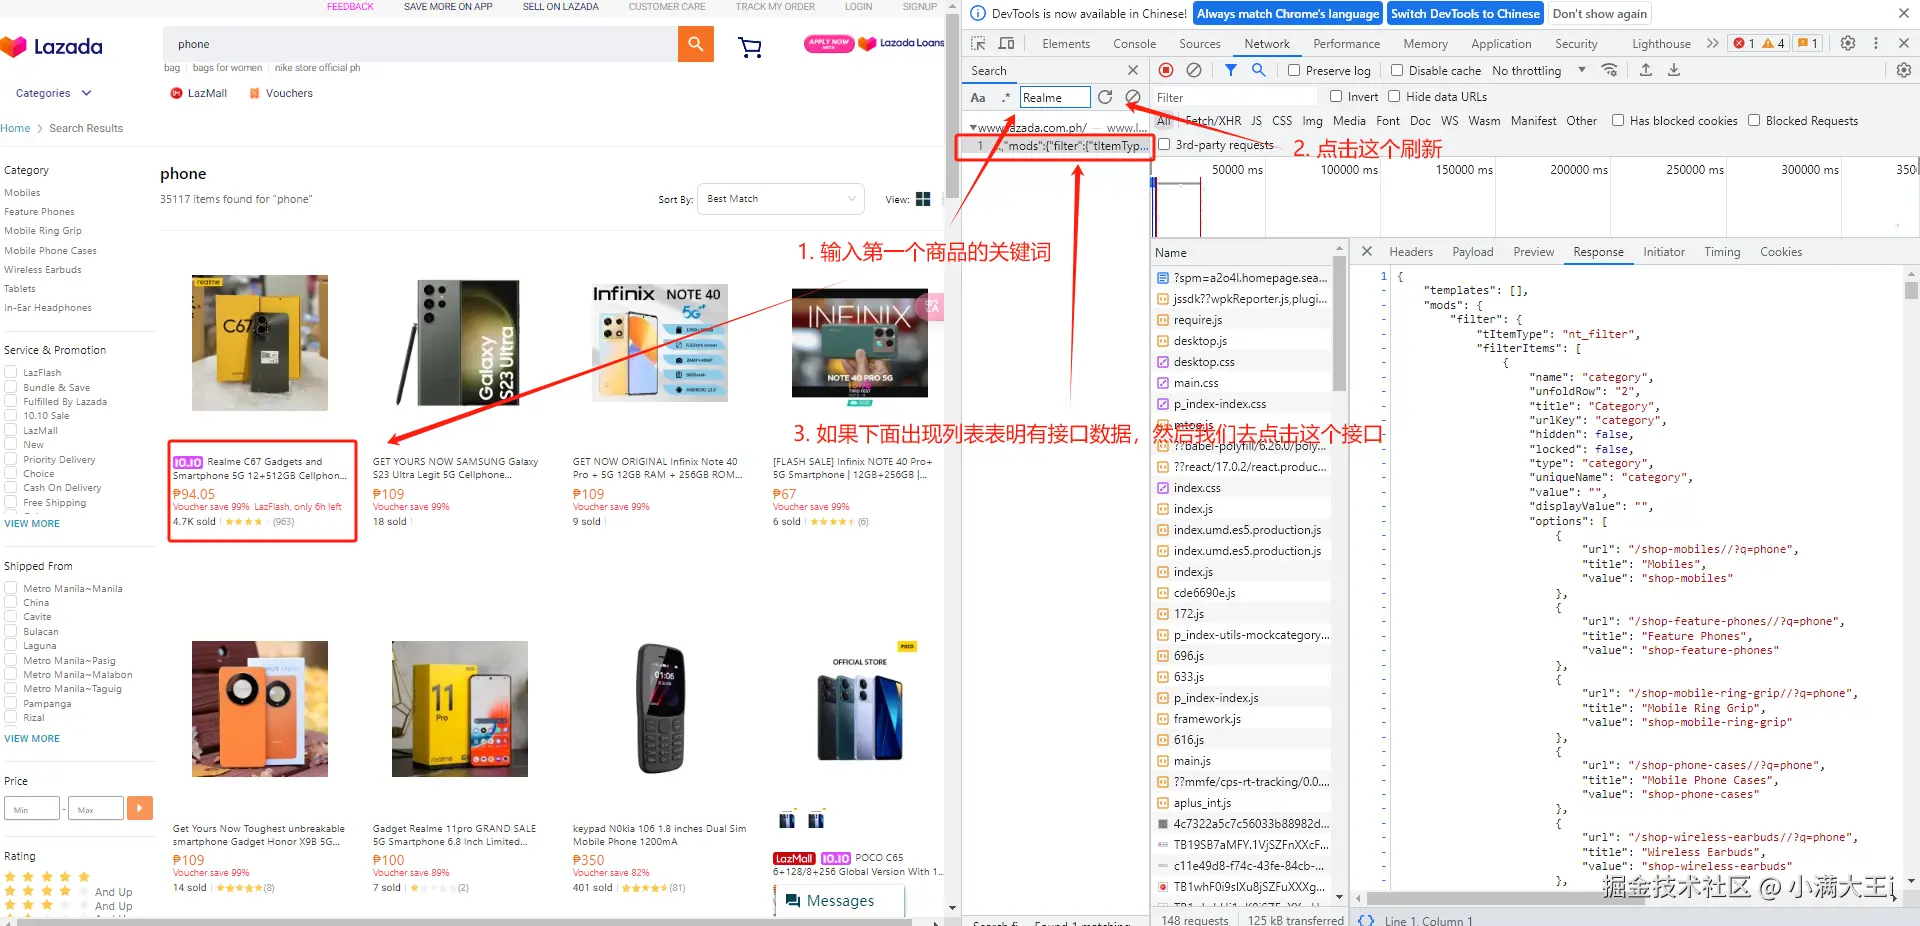
Task: Check the 3rd-party requests checkbox
Action: [x=1164, y=144]
